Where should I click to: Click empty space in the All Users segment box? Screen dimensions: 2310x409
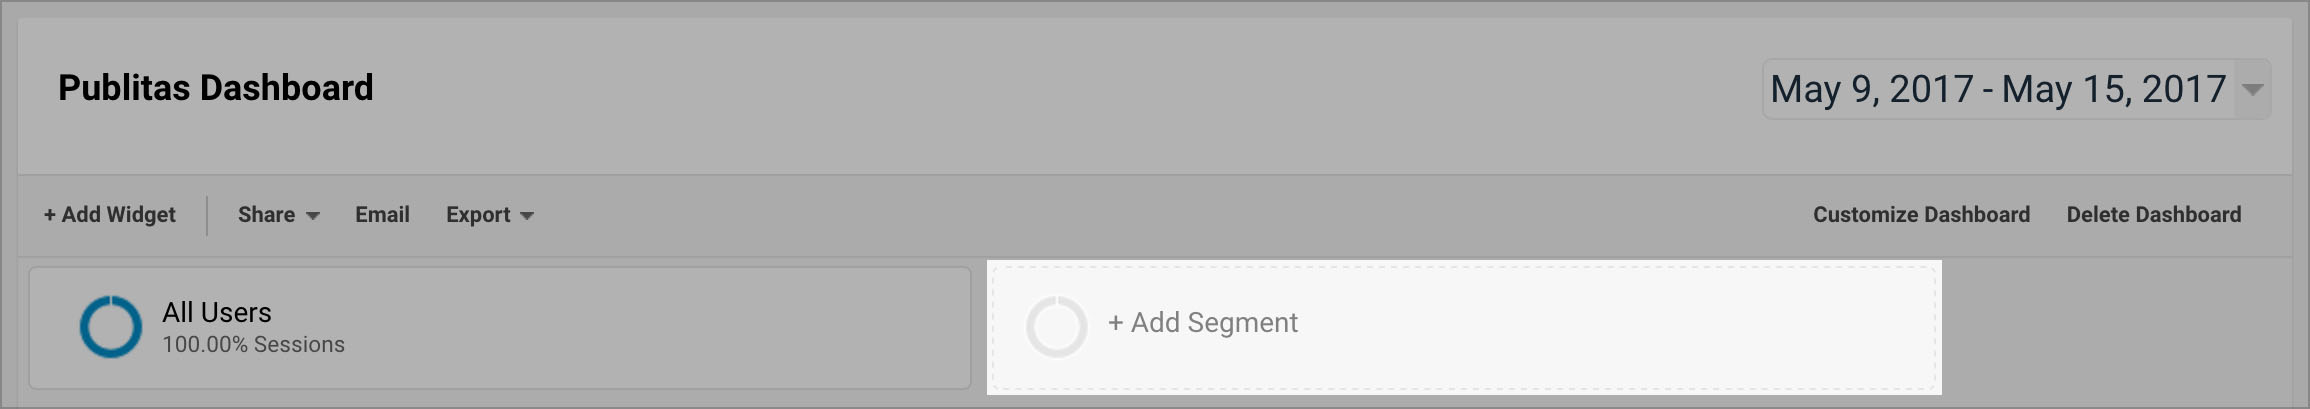[x=680, y=328]
